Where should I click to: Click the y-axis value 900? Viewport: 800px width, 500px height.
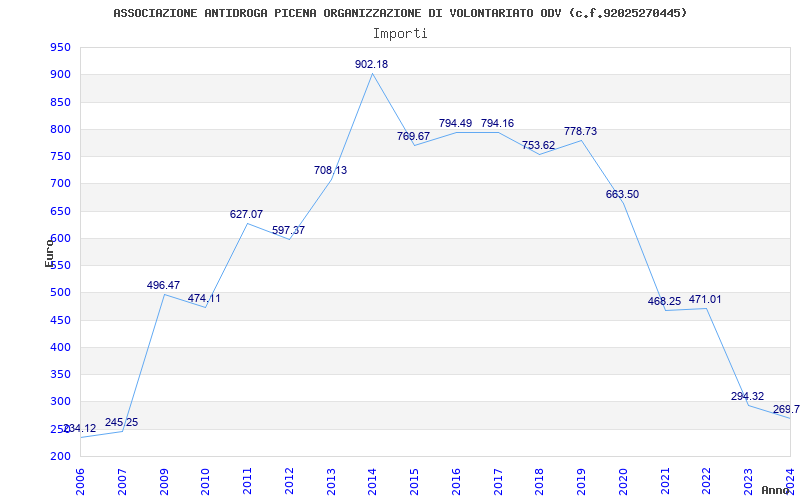coord(60,75)
